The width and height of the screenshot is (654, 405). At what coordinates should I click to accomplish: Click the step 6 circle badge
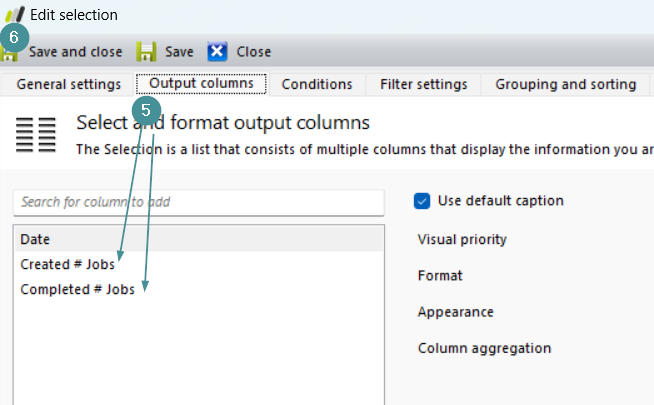[14, 36]
